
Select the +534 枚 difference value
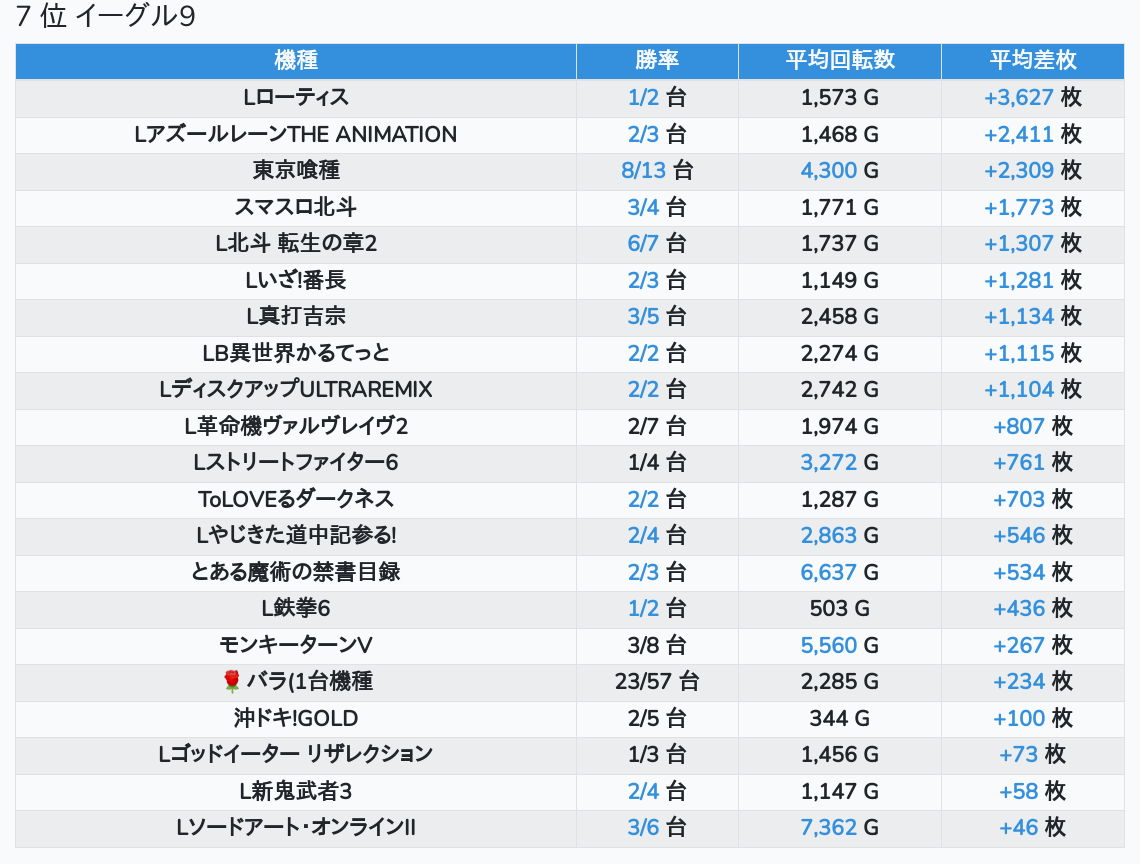pos(1032,572)
